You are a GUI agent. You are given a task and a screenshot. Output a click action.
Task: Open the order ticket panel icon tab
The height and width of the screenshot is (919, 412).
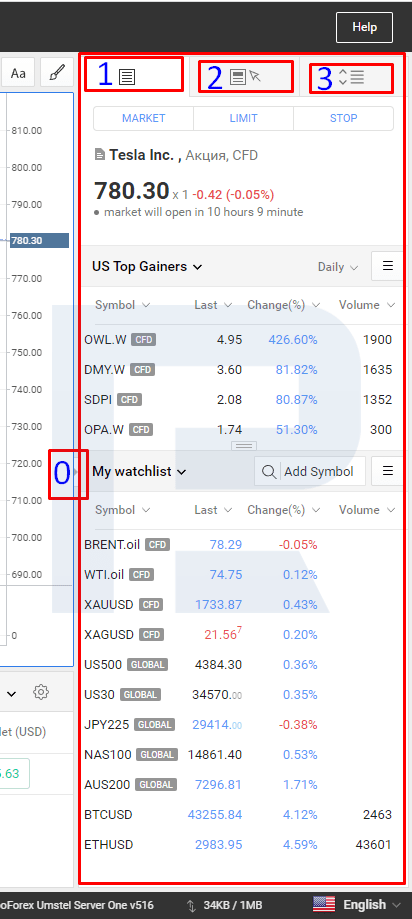point(127,77)
